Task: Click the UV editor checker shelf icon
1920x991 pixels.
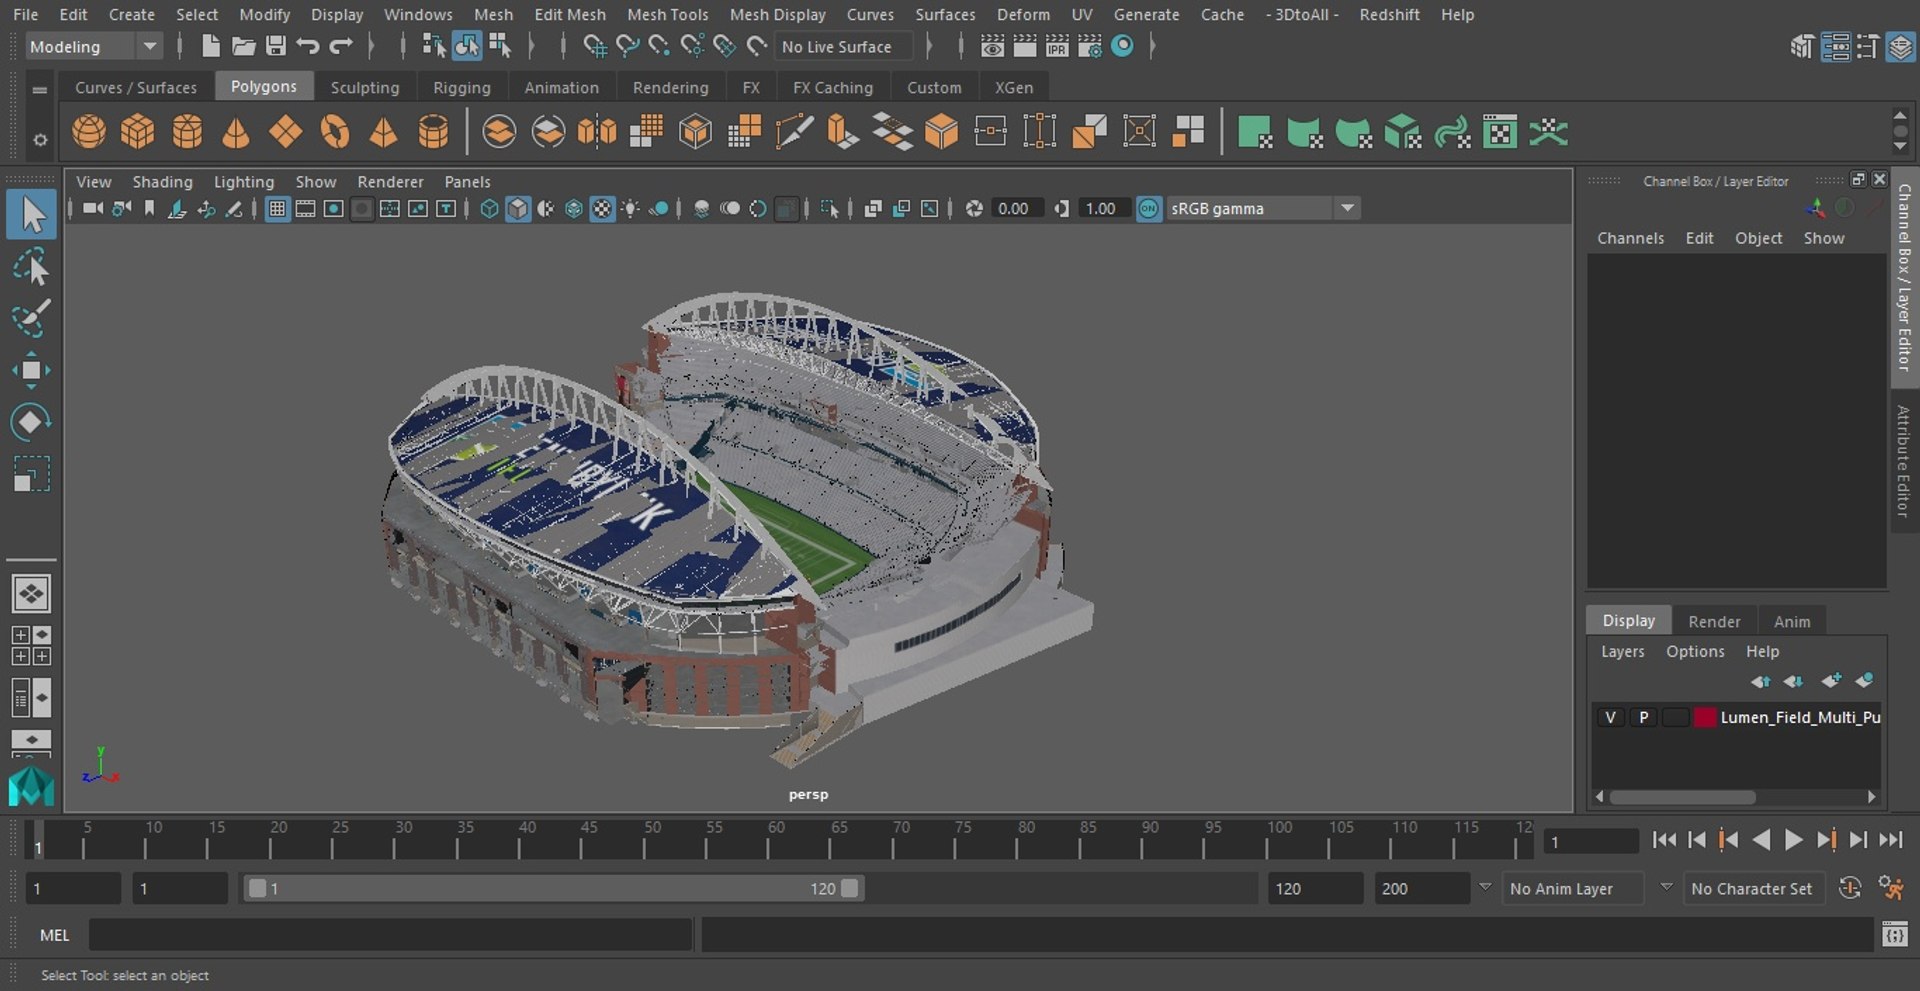Action: click(x=1500, y=132)
